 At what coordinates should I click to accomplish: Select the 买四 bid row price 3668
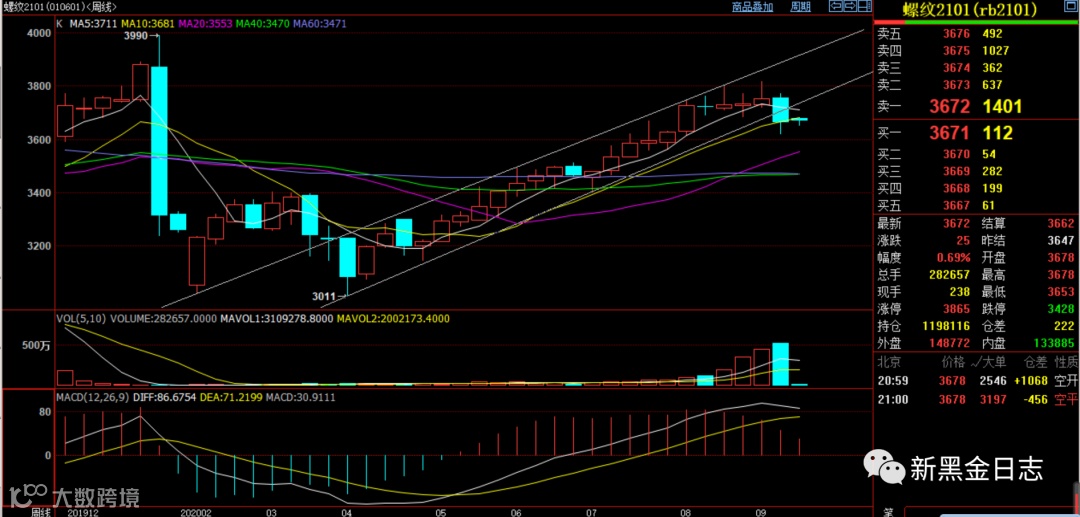point(958,188)
